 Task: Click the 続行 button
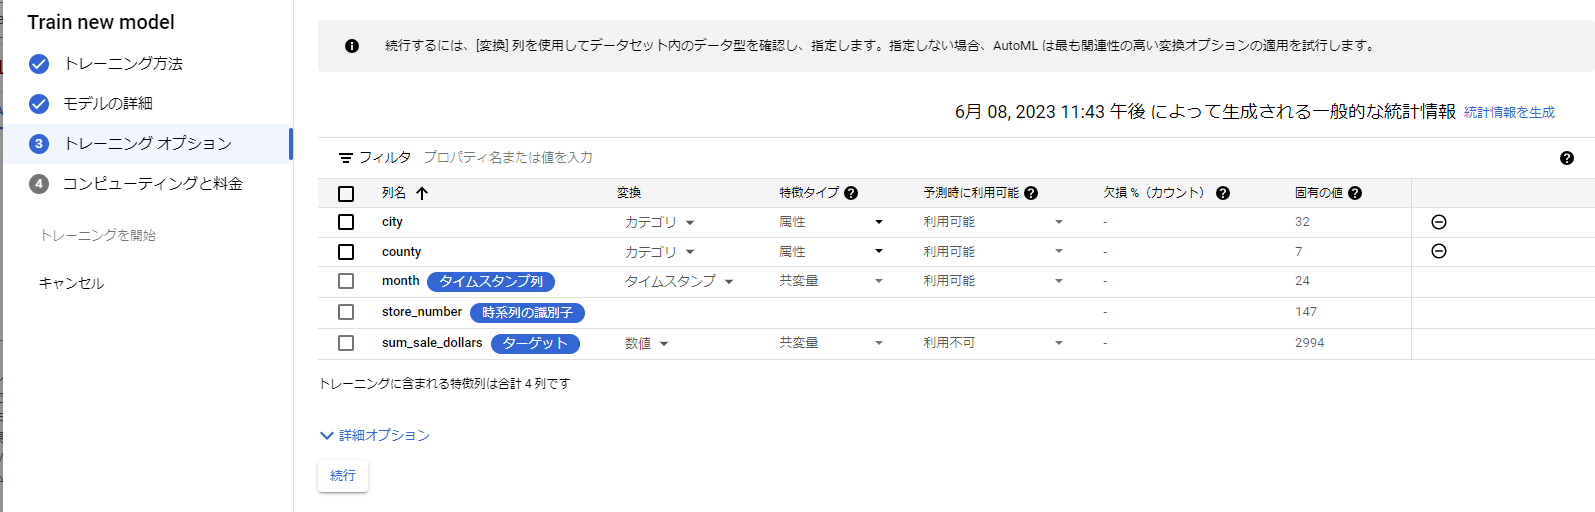click(x=343, y=476)
